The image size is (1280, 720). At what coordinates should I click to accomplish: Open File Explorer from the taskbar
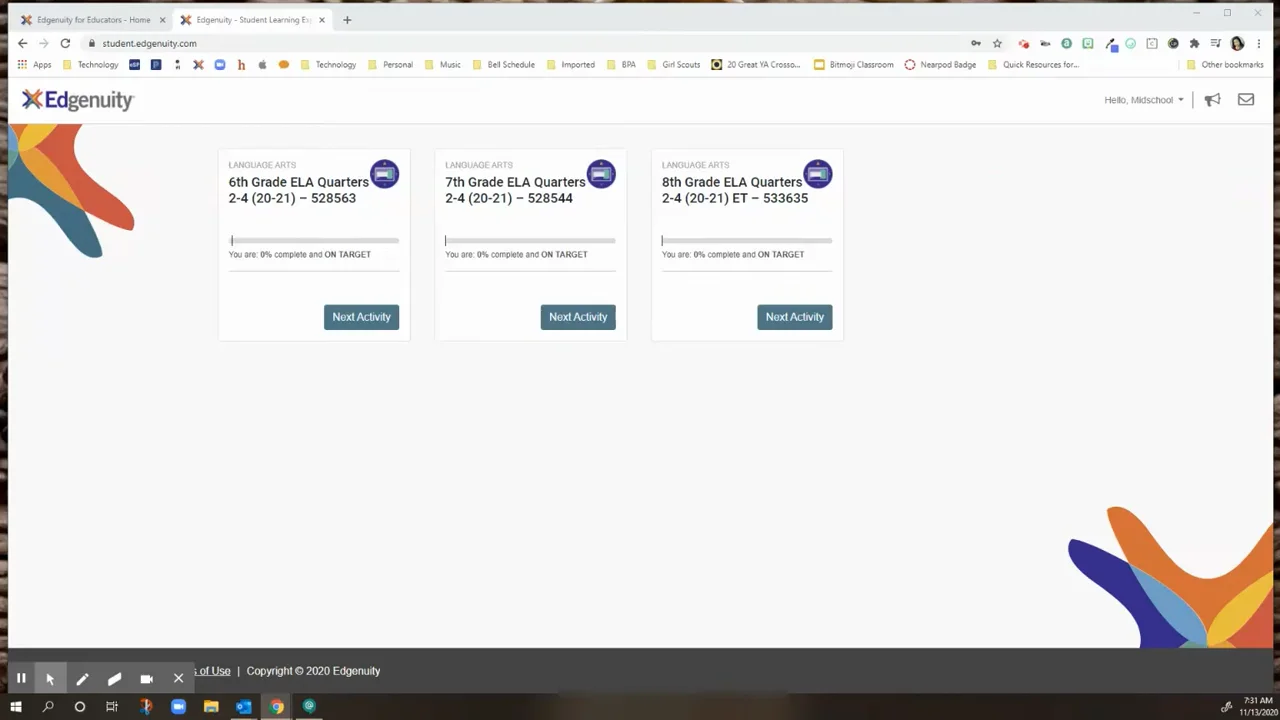[211, 707]
